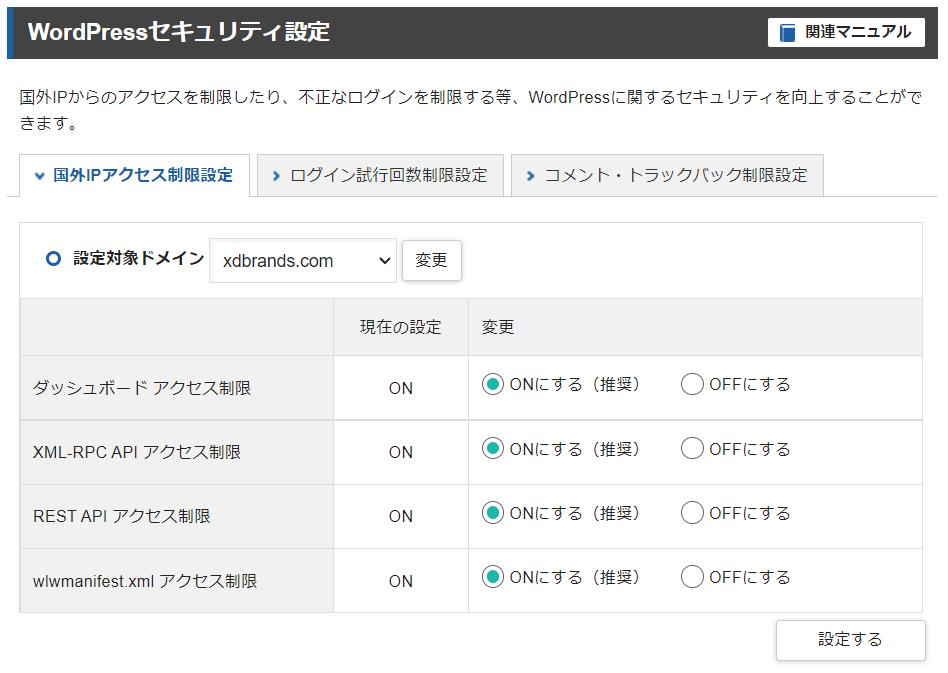
Task: Select OFFにする for REST API アクセス制限
Action: pos(691,514)
